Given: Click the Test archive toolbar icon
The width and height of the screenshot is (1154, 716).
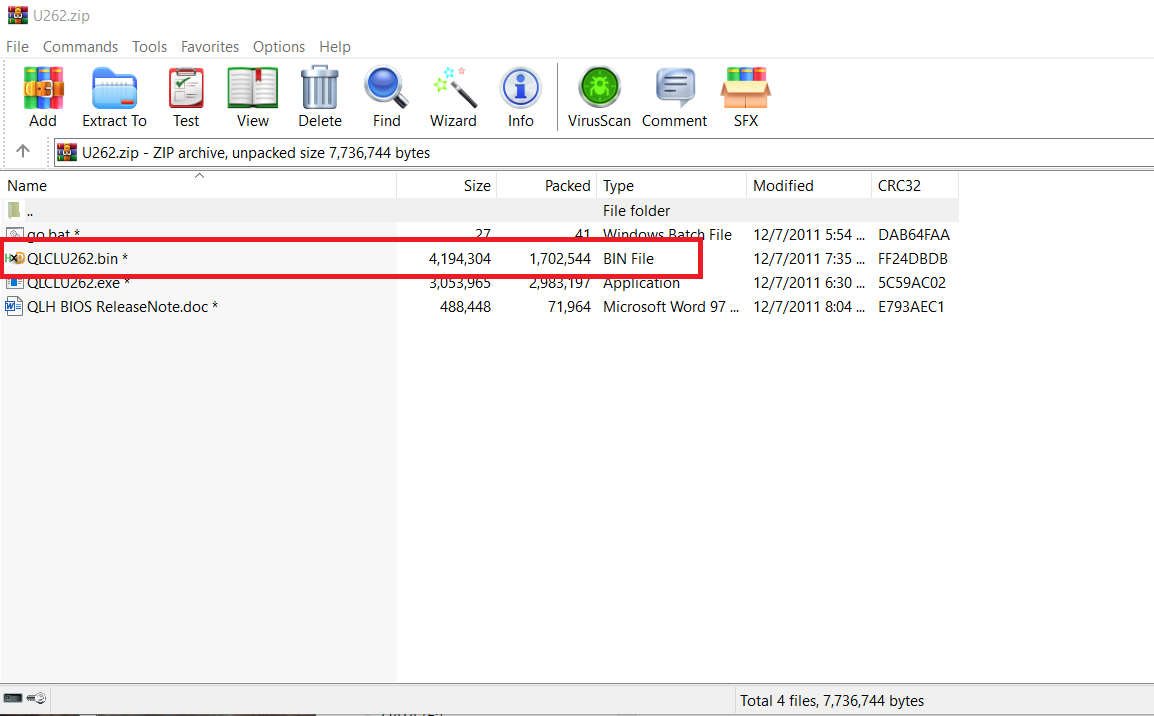Looking at the screenshot, I should click(x=186, y=88).
